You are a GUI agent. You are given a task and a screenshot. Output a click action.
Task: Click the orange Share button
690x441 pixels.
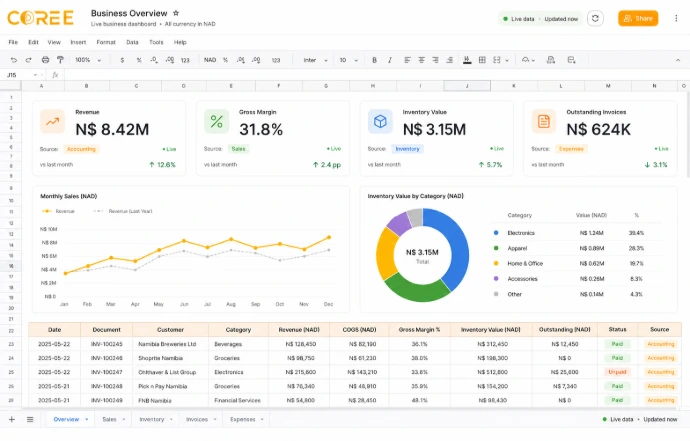(638, 18)
